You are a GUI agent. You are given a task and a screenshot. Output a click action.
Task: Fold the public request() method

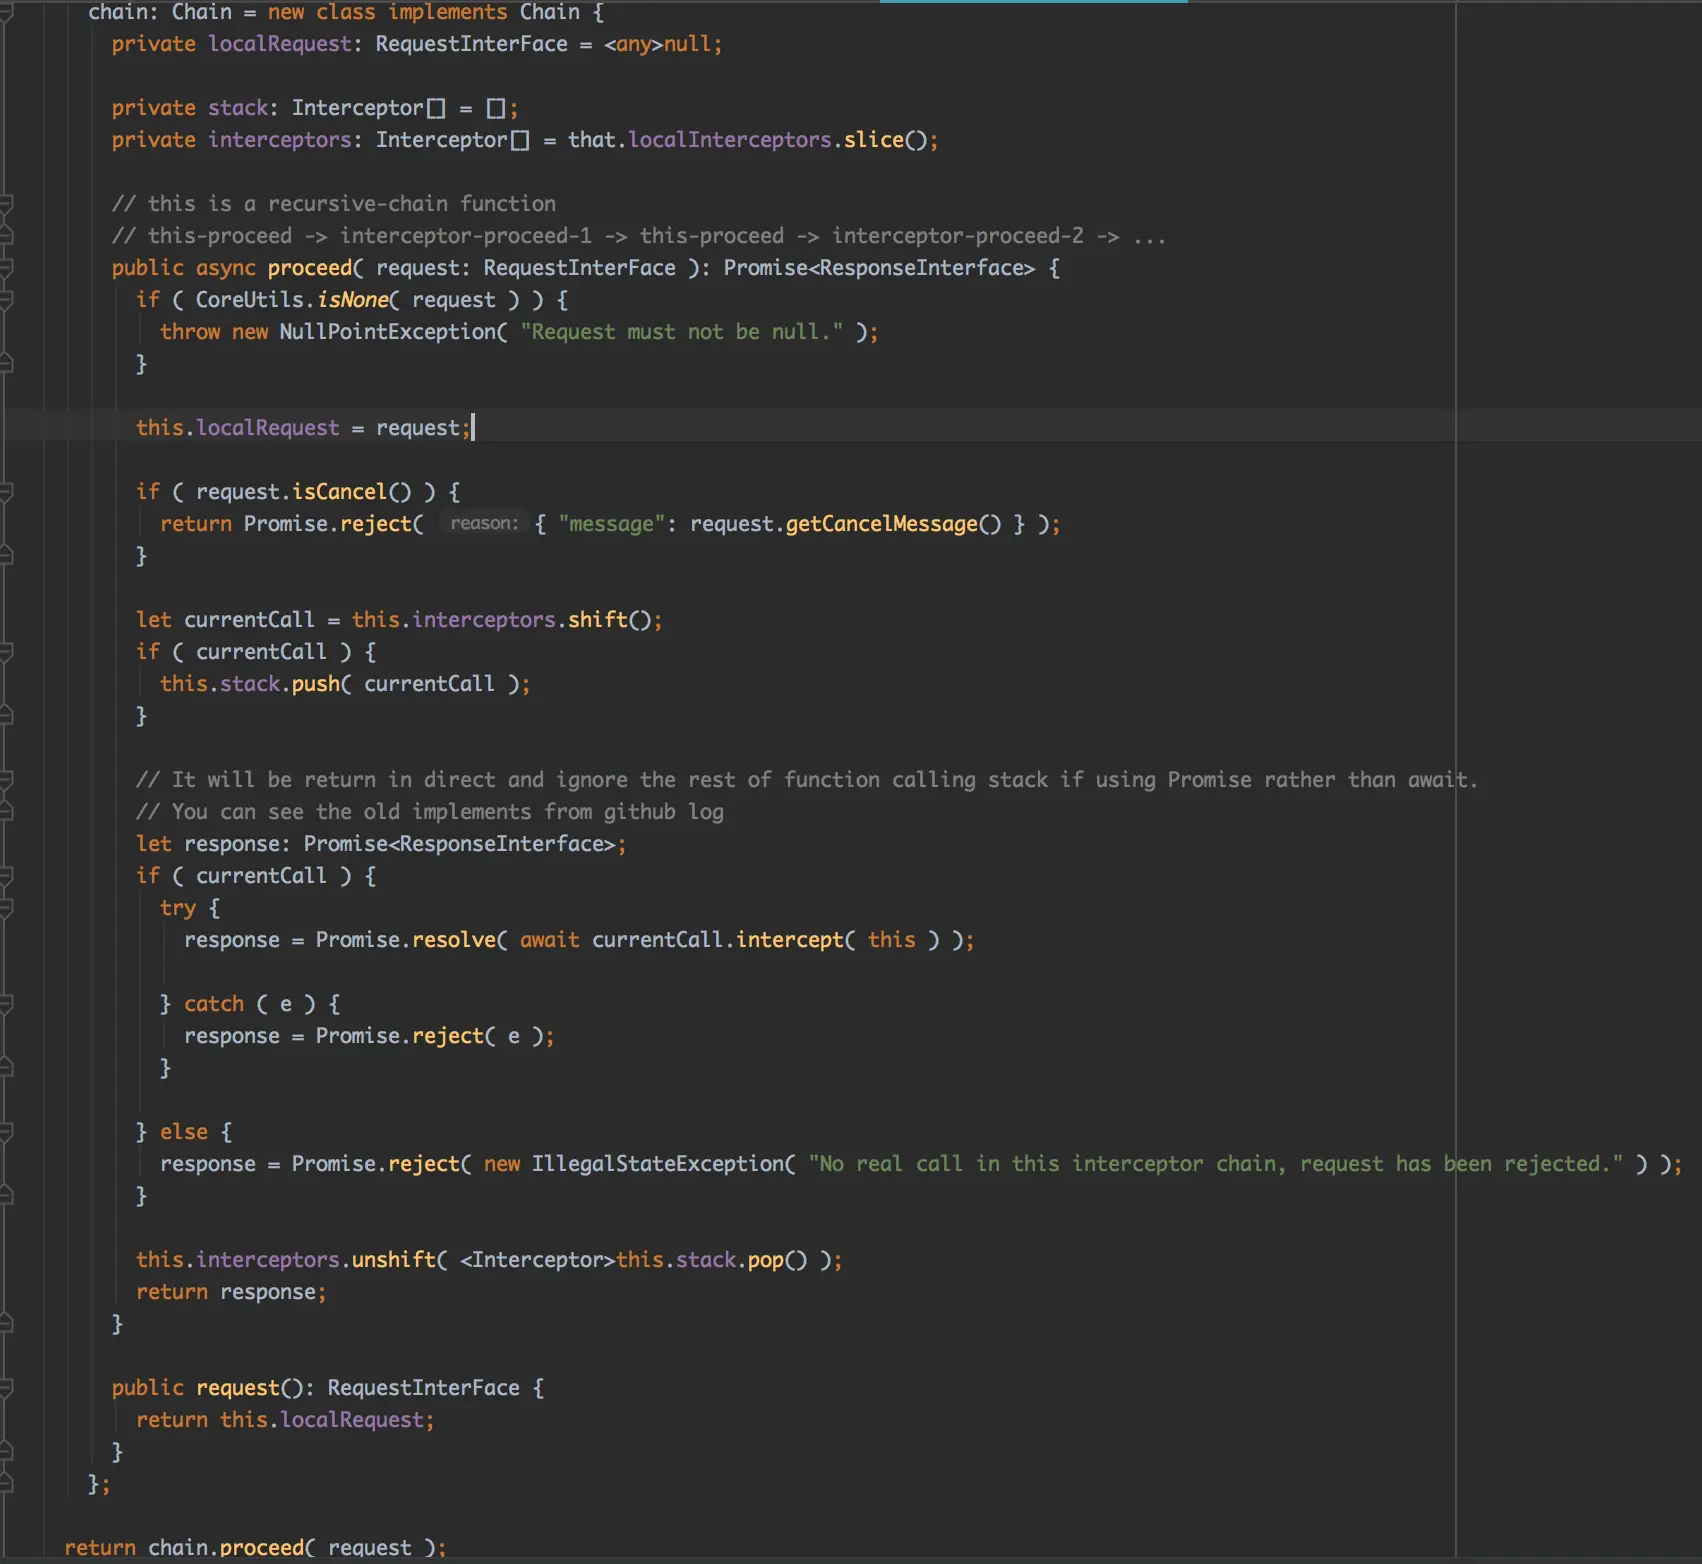(6, 1388)
